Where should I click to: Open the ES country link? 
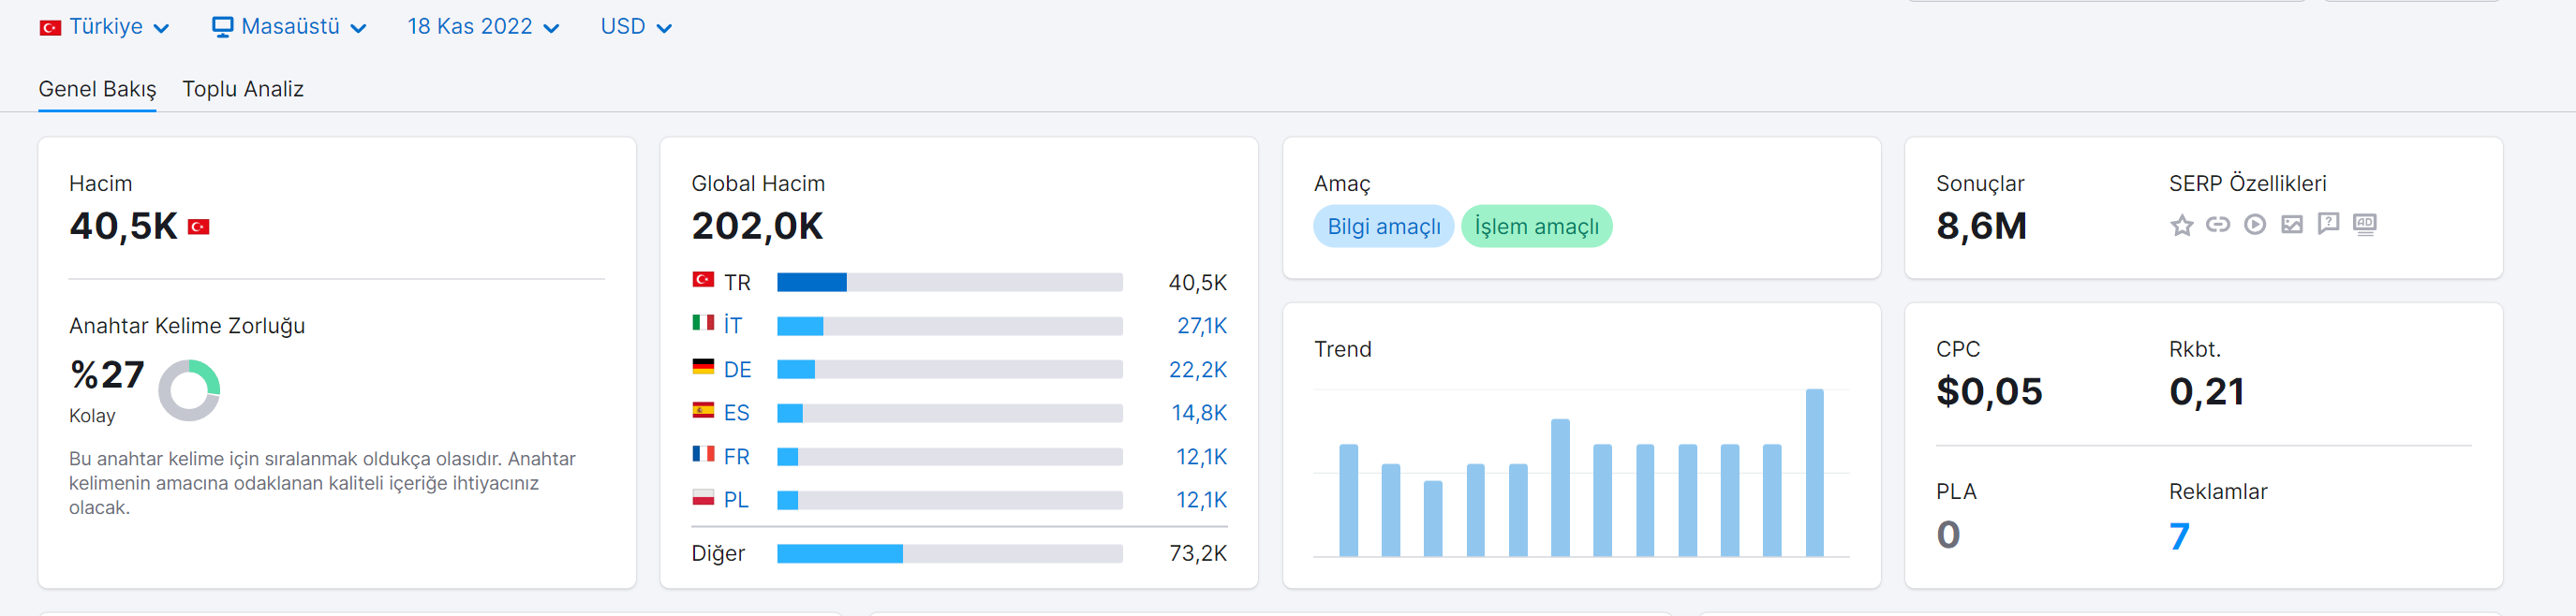coord(736,413)
